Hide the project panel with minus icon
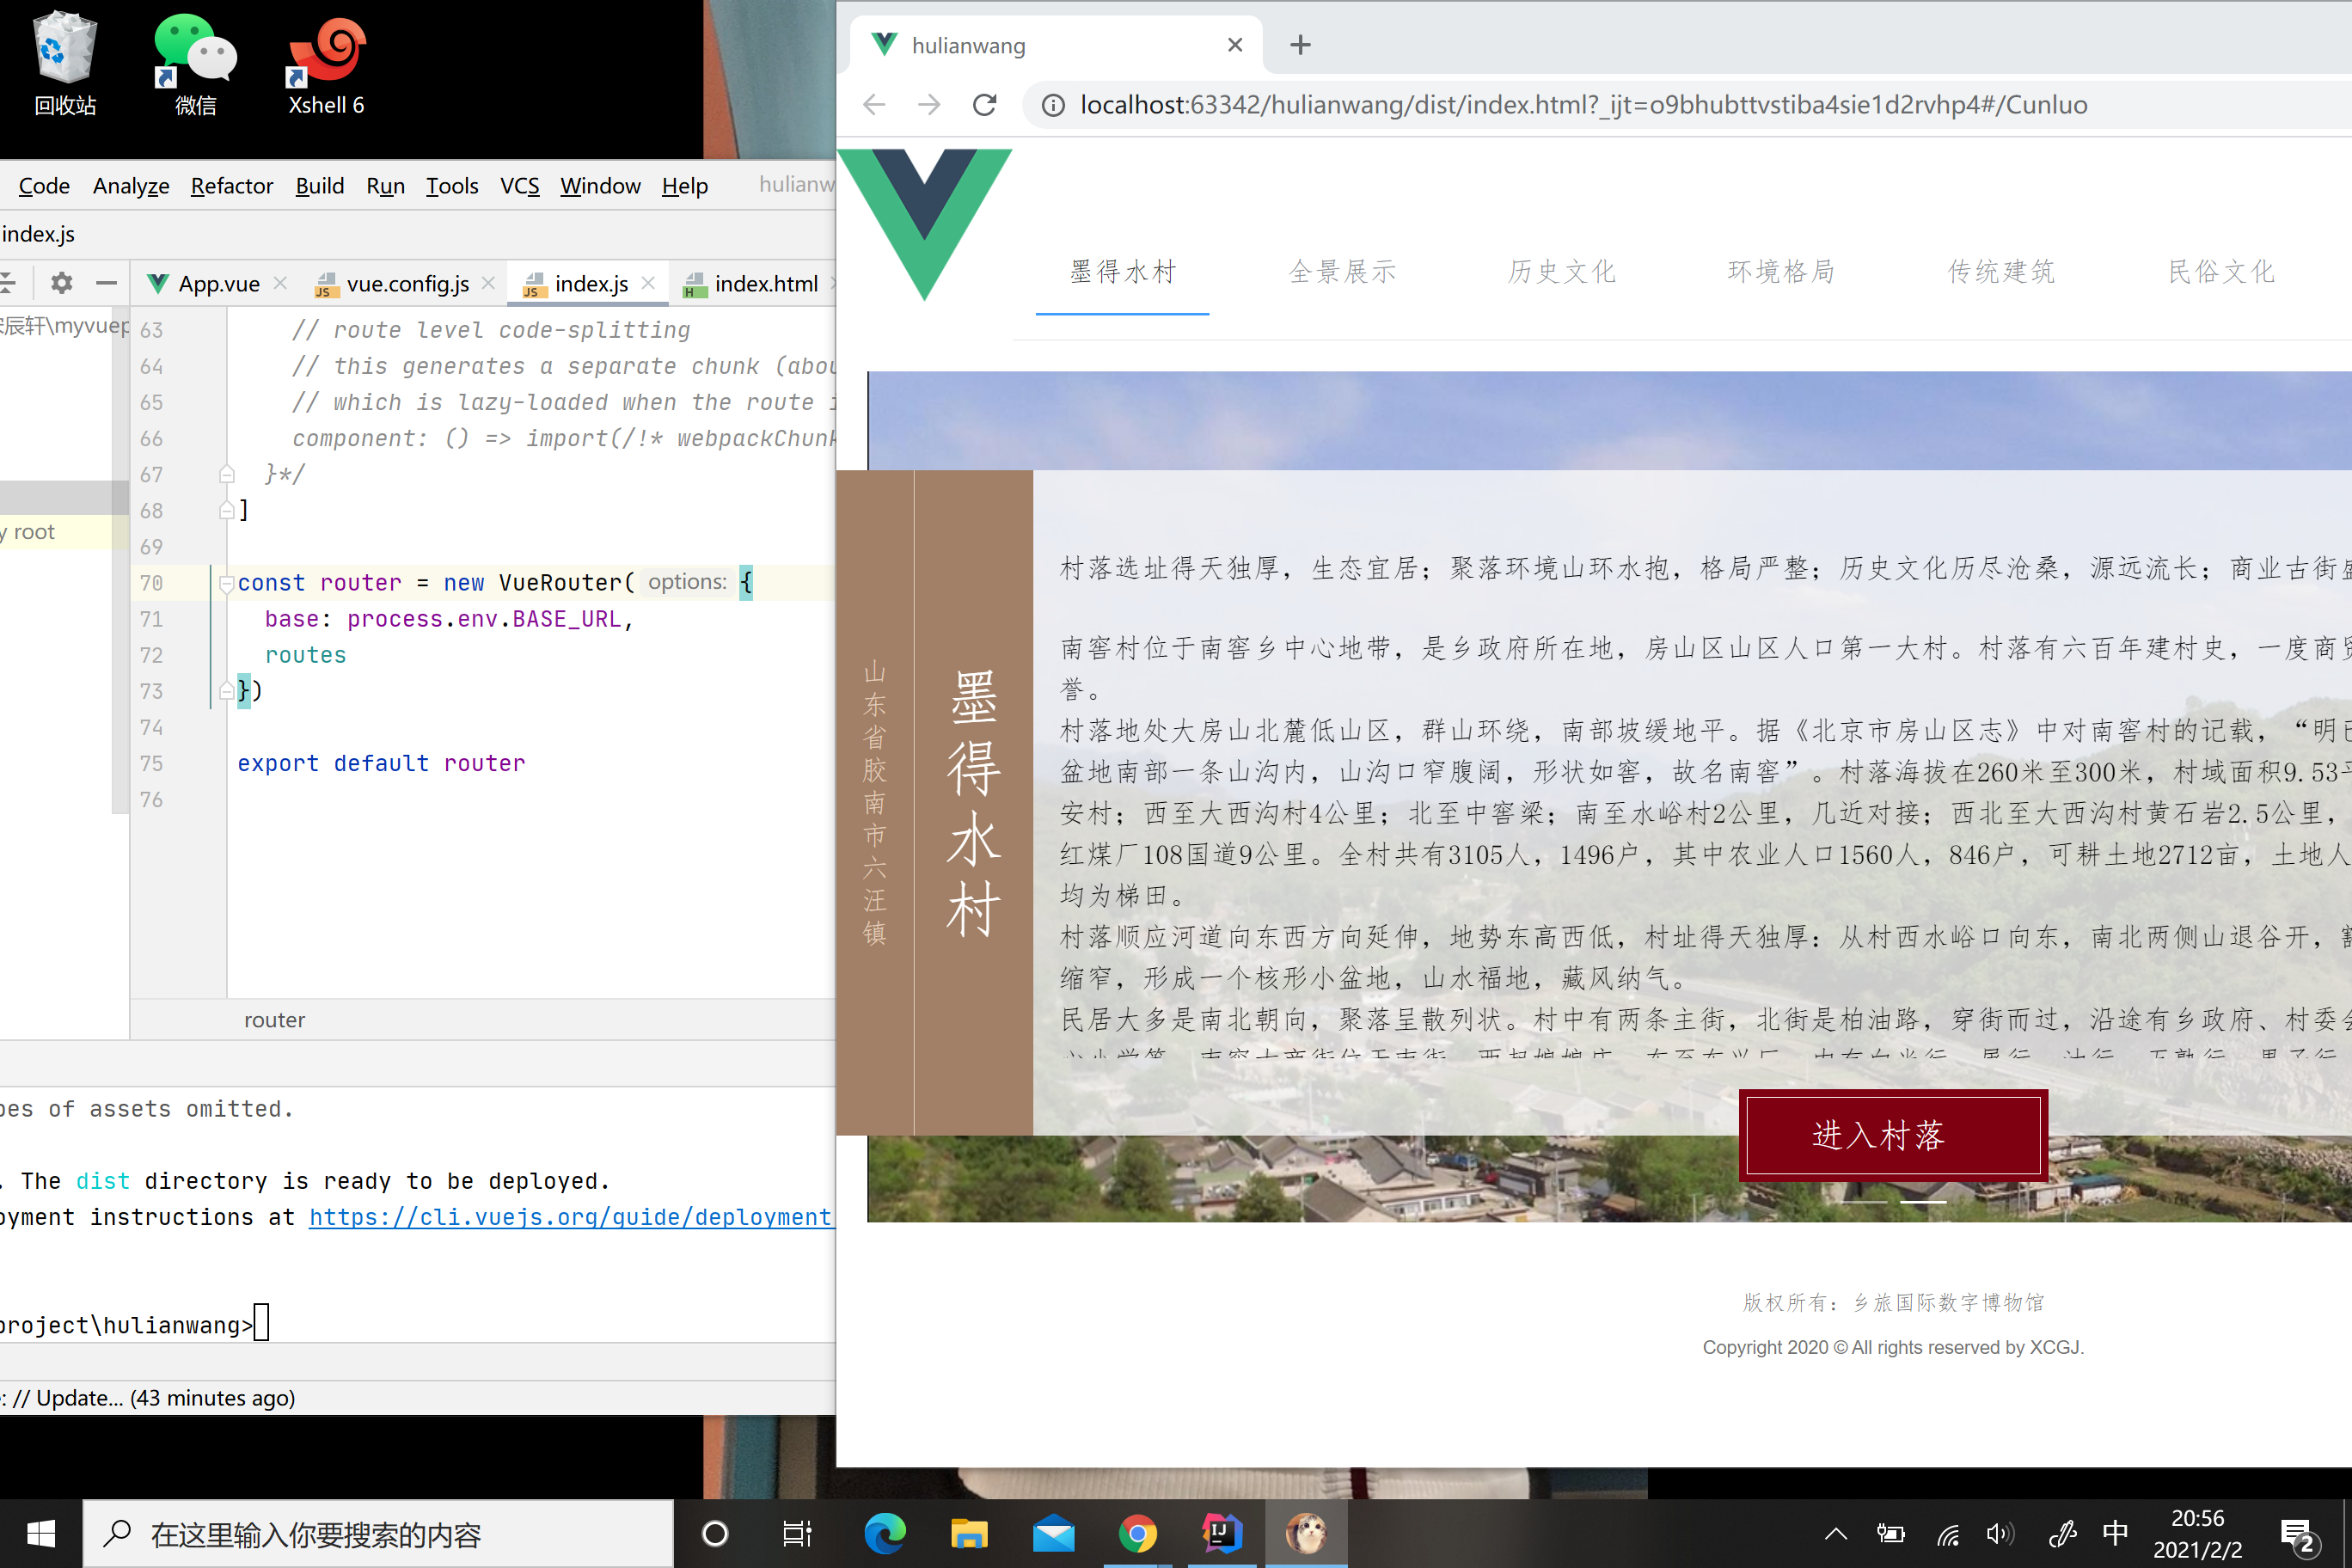 tap(106, 283)
